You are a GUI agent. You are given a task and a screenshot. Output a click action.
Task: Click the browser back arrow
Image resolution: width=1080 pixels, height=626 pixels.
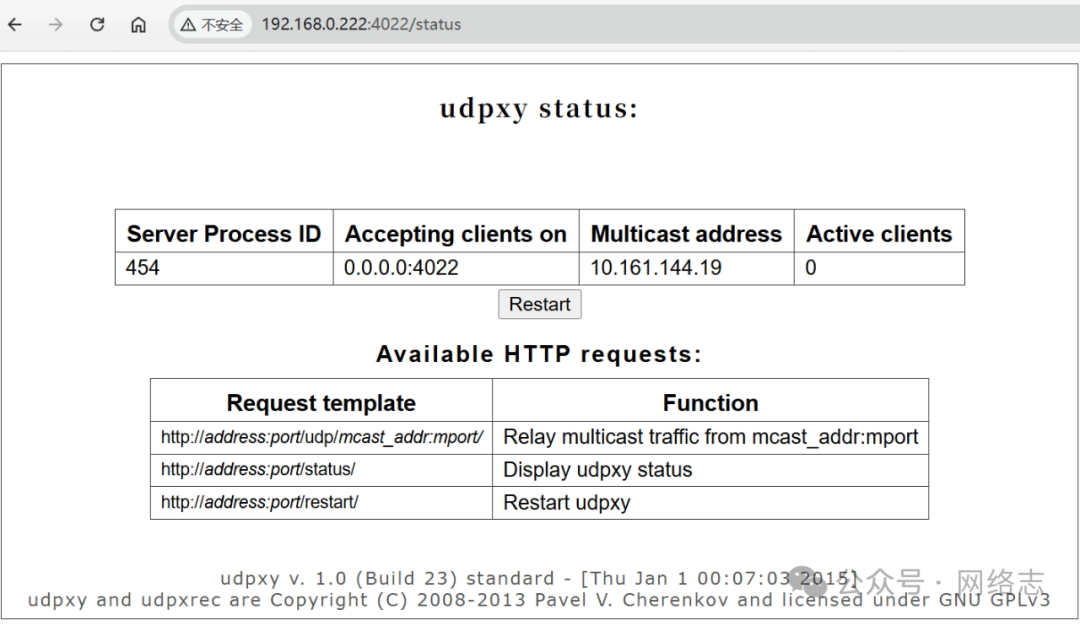click(14, 25)
